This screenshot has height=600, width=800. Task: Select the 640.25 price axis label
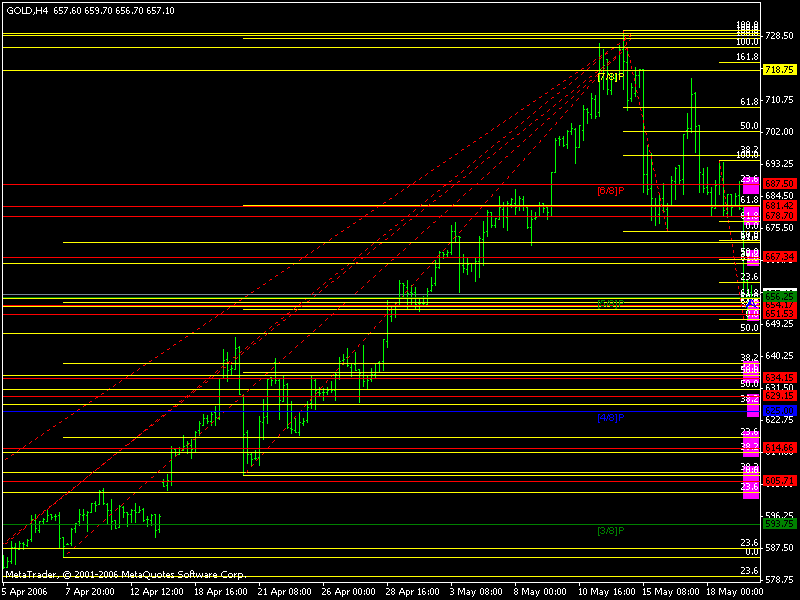(779, 356)
